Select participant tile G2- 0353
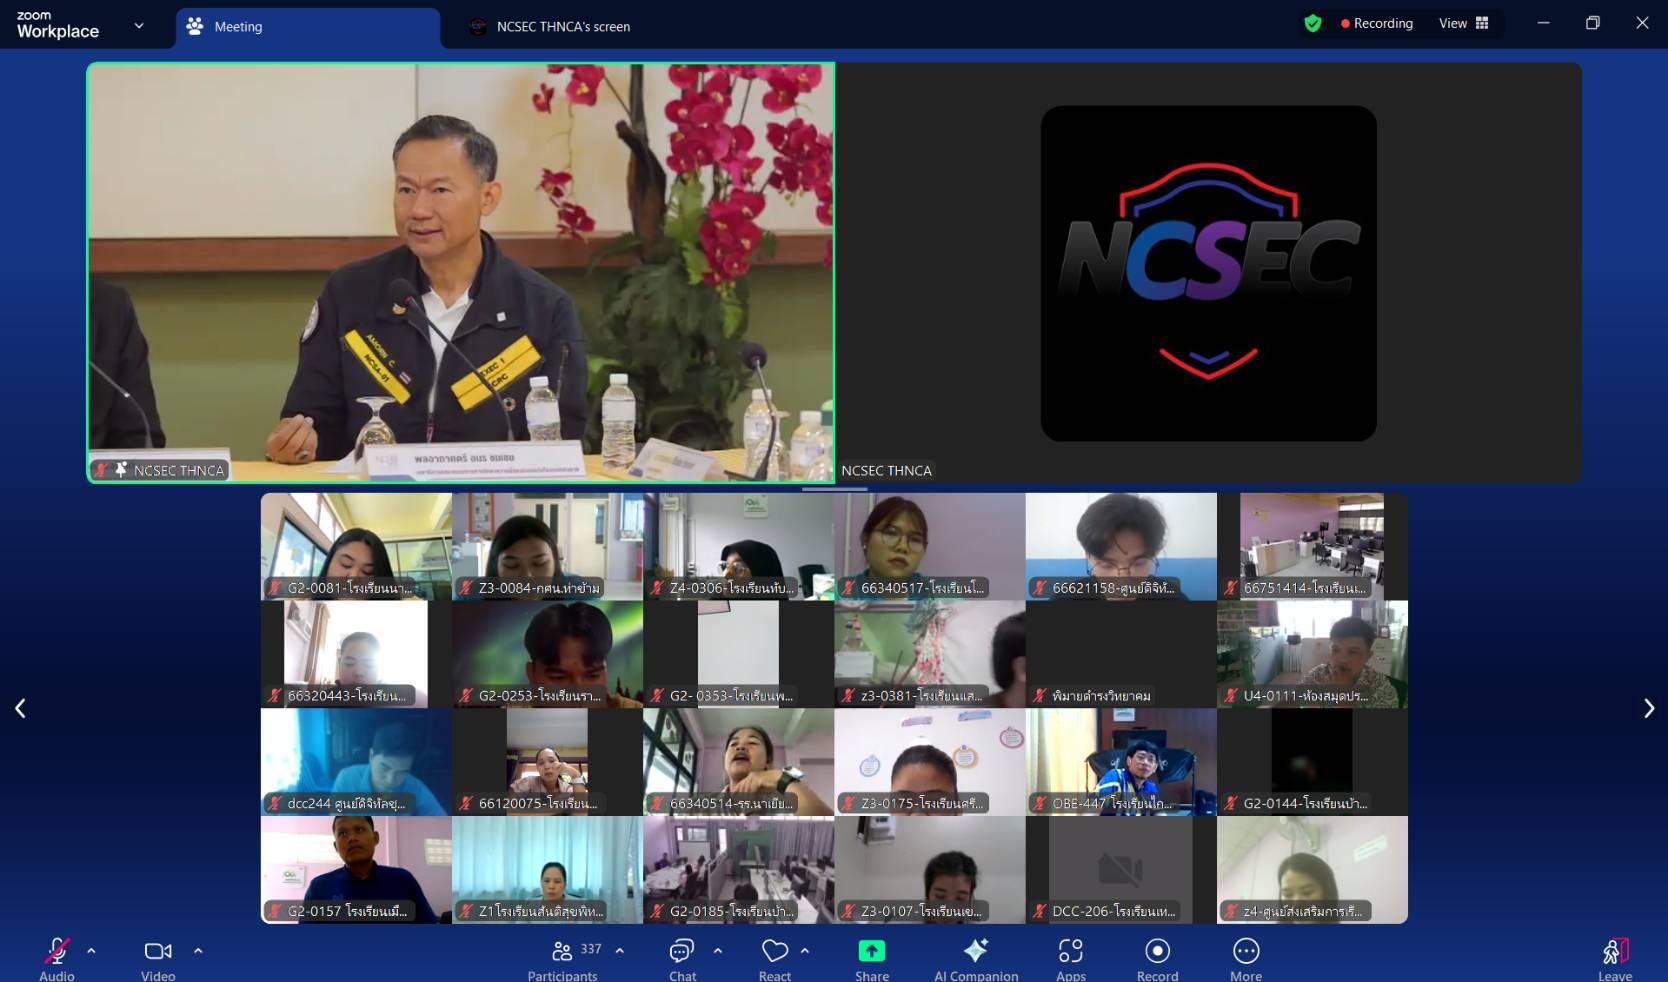The image size is (1668, 982). [x=739, y=654]
